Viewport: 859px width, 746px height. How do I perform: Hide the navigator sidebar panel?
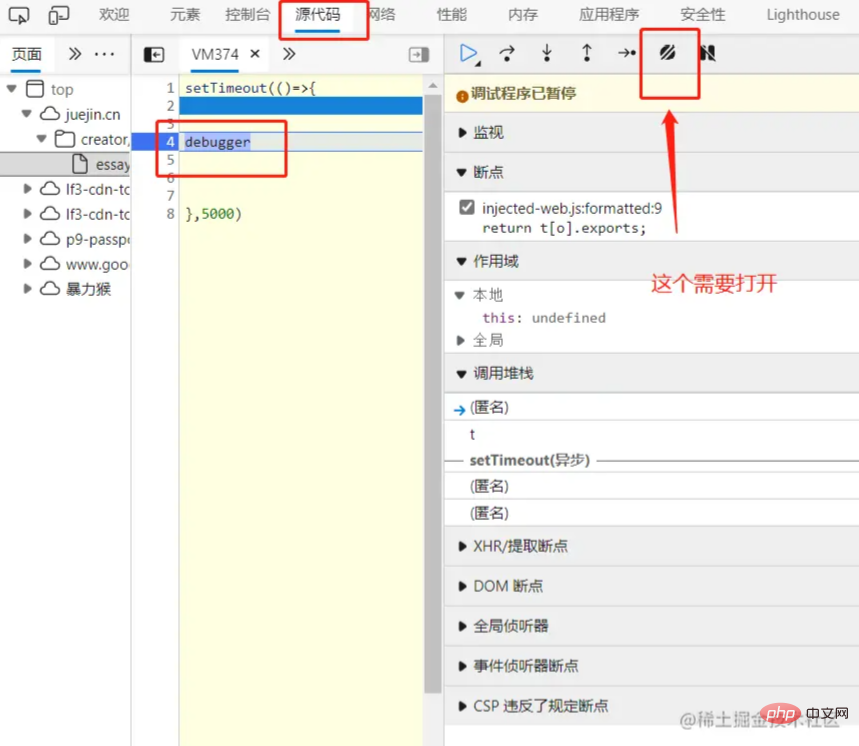point(154,54)
